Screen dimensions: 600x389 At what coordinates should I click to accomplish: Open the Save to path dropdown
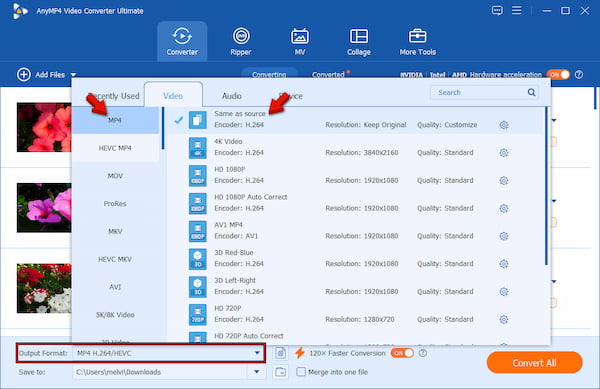click(x=256, y=372)
